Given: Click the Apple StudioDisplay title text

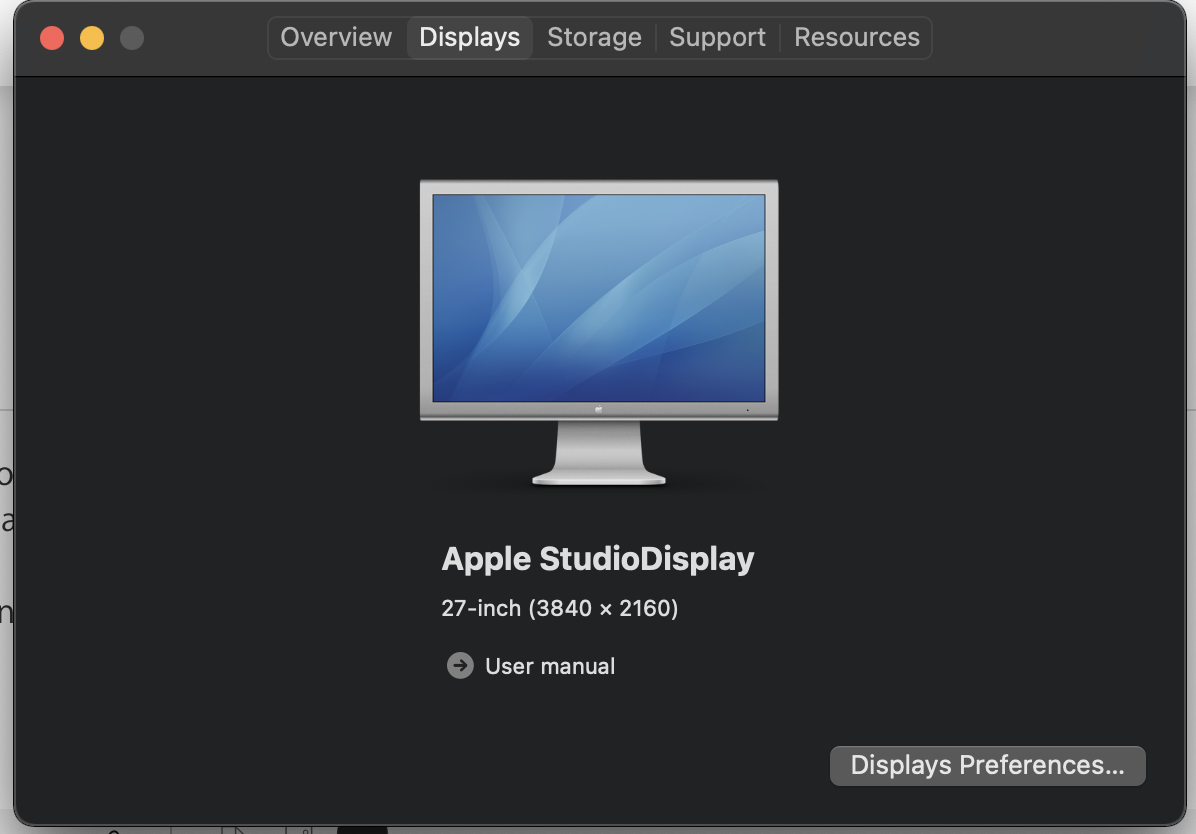Looking at the screenshot, I should [x=598, y=559].
